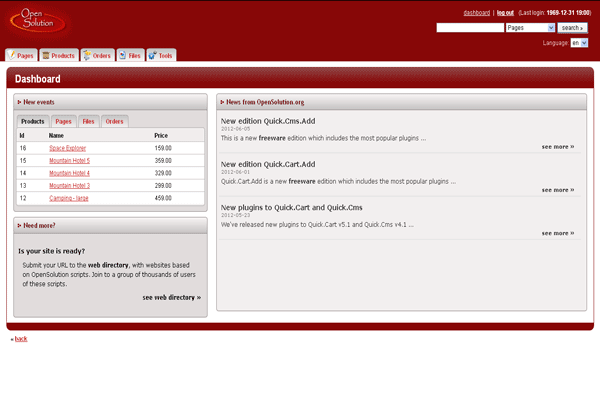The image size is (600, 400).
Task: Click see more for Quick.Cart.Add news
Action: (558, 190)
